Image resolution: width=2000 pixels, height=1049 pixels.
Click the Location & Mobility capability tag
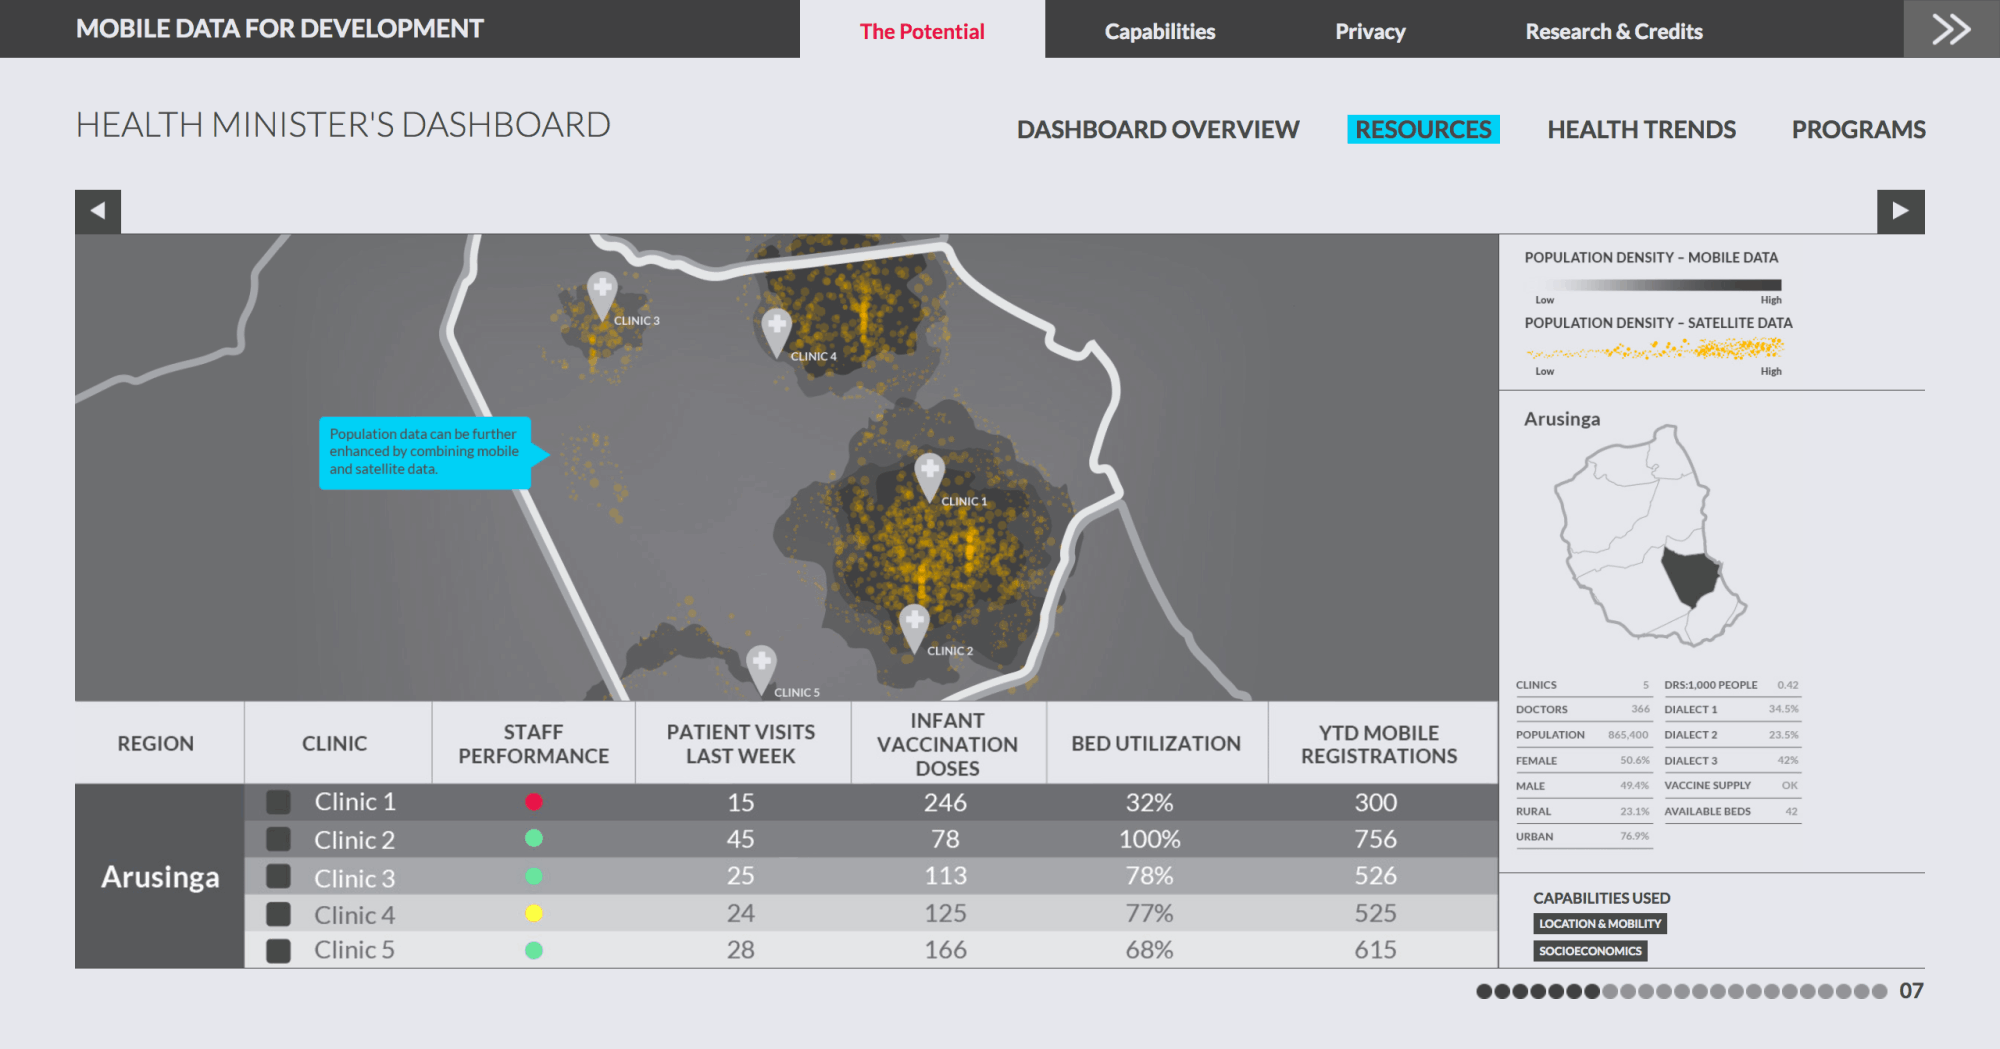(x=1599, y=924)
